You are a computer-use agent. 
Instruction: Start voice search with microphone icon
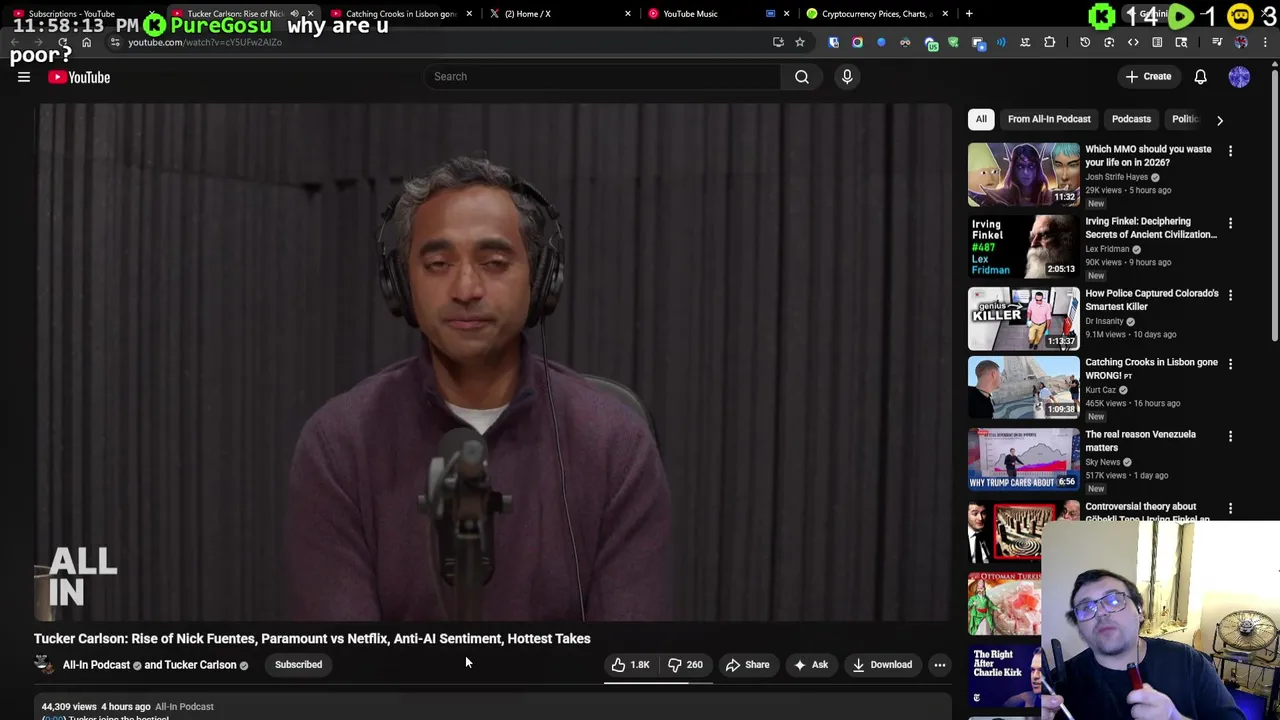847,76
